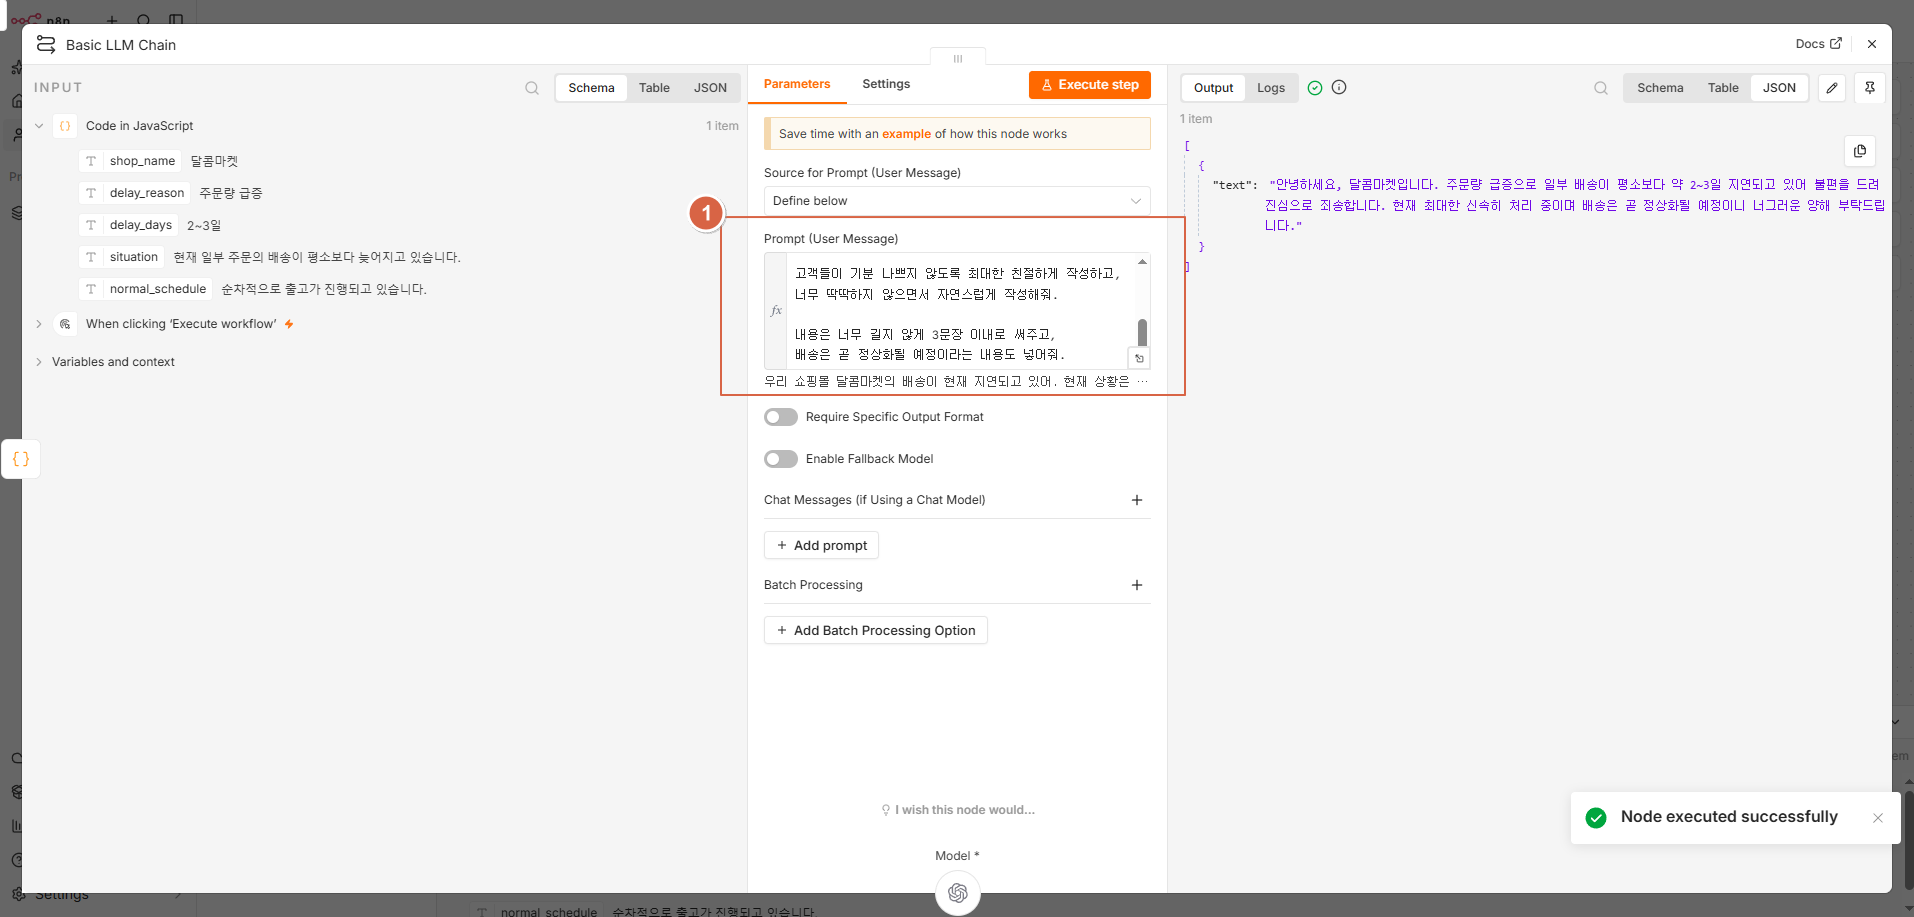Viewport: 1914px width, 917px height.
Task: Click the green success check icon
Action: pos(1315,88)
